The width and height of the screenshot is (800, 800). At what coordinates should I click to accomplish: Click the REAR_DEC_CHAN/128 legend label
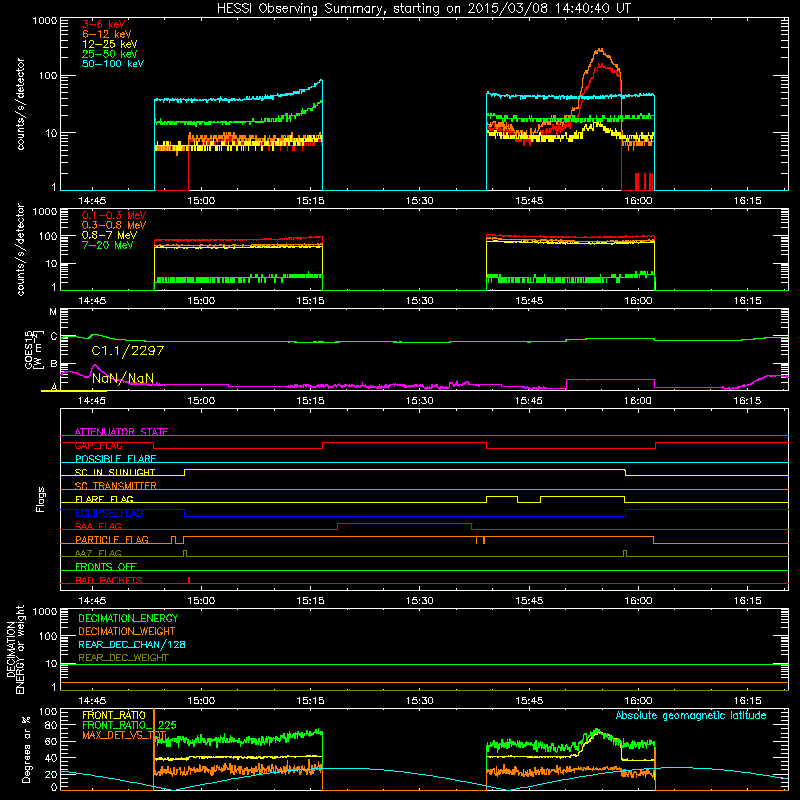[132, 644]
